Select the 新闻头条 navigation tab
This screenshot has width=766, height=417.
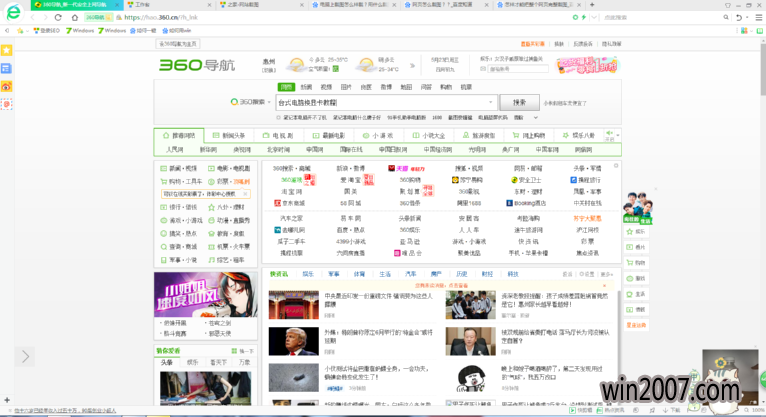[x=229, y=135]
